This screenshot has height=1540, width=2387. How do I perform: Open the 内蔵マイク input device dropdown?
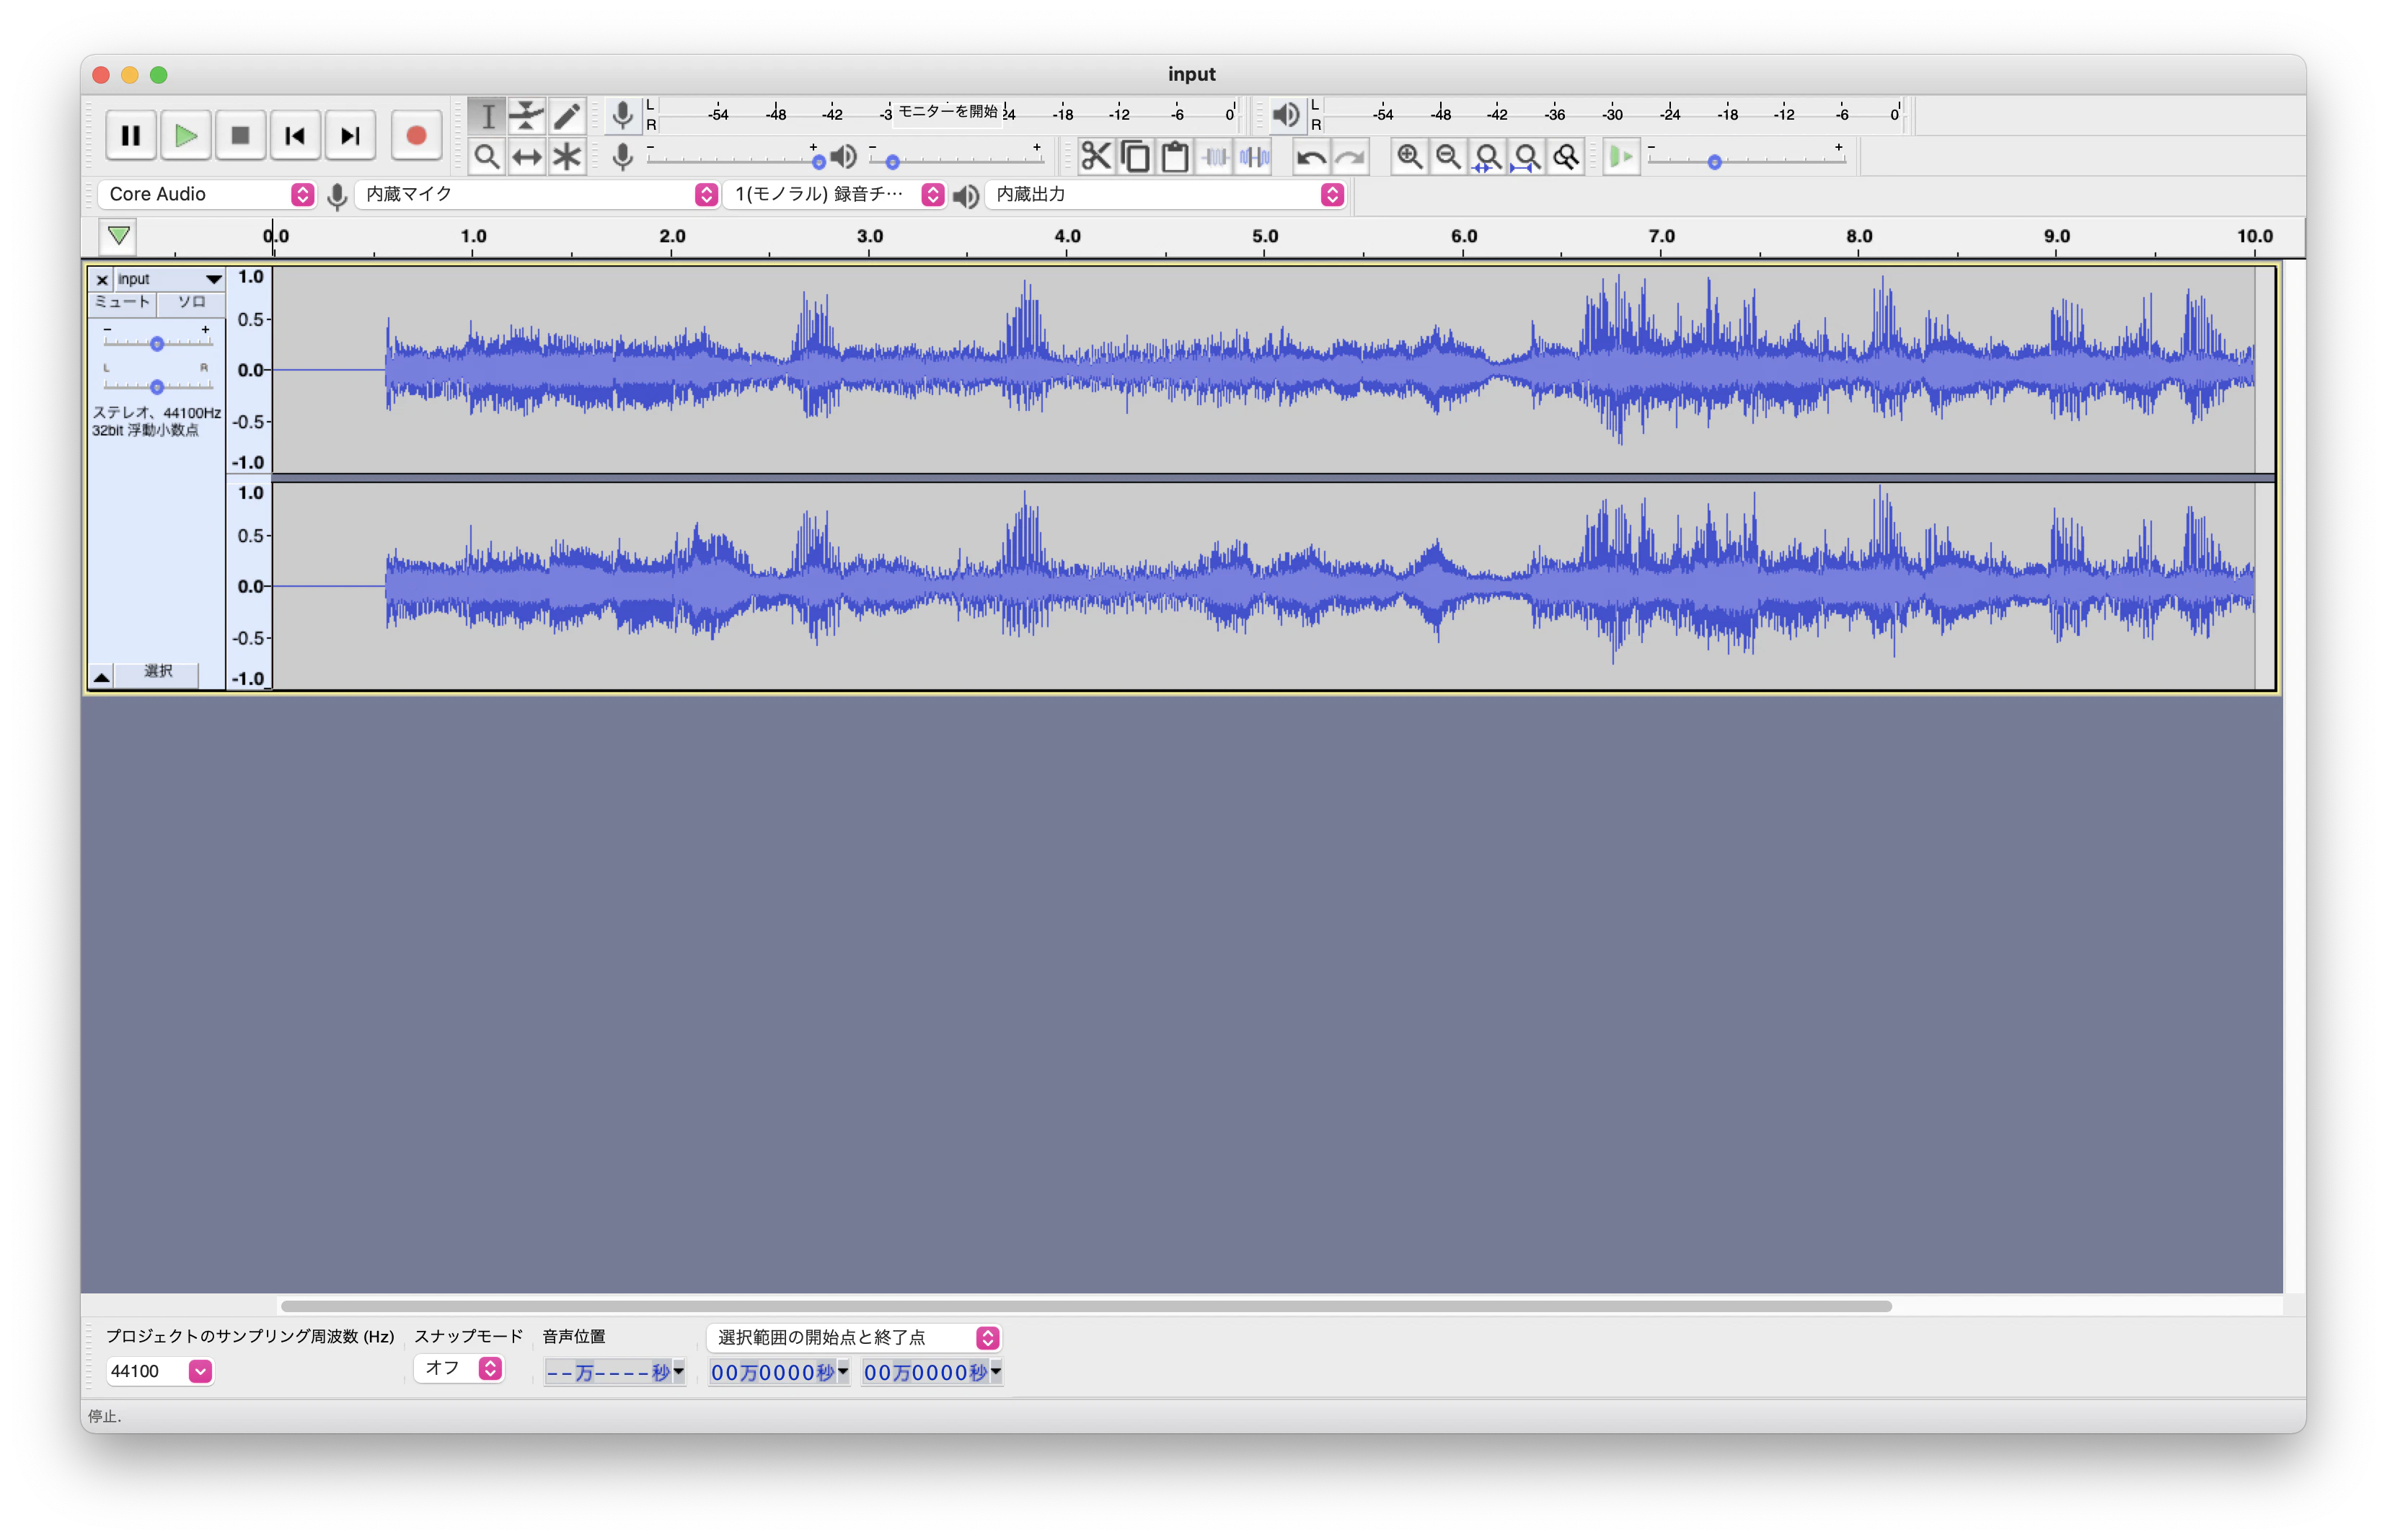coord(538,194)
